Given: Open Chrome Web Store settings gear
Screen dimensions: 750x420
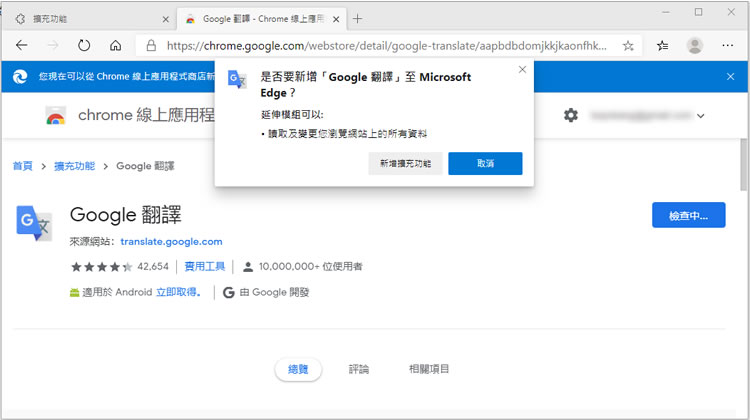Looking at the screenshot, I should coord(571,115).
